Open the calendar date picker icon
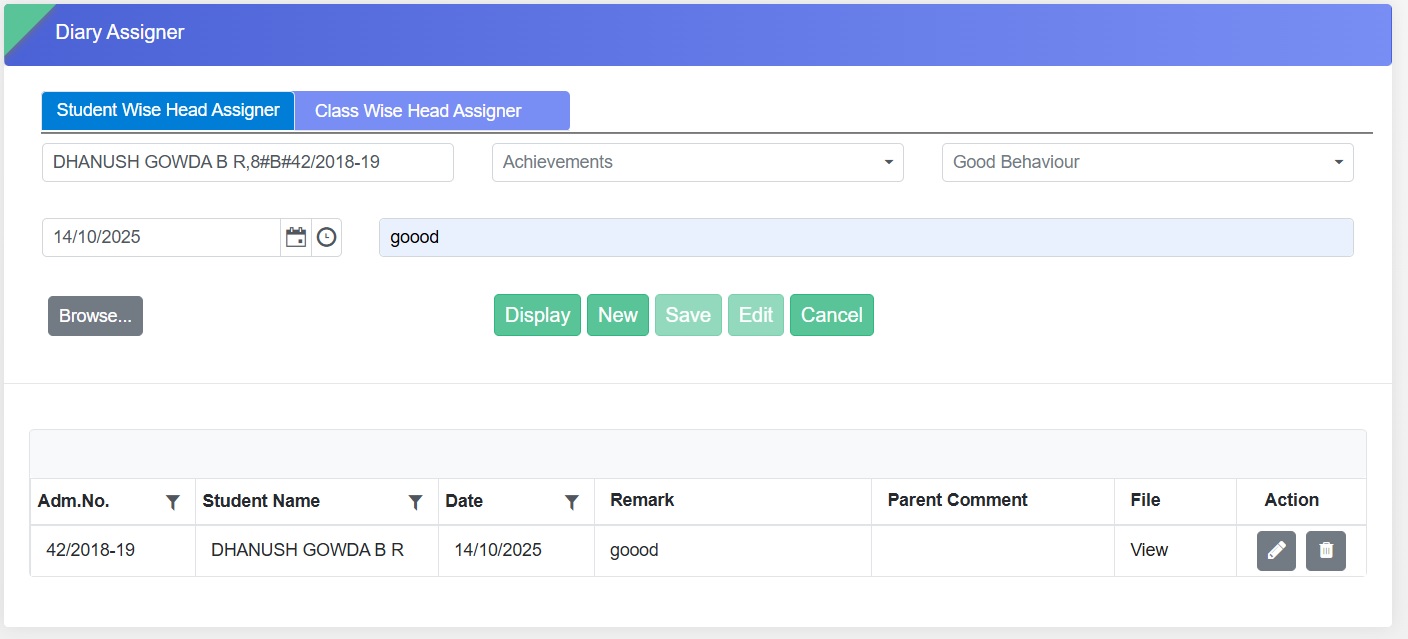 (296, 238)
